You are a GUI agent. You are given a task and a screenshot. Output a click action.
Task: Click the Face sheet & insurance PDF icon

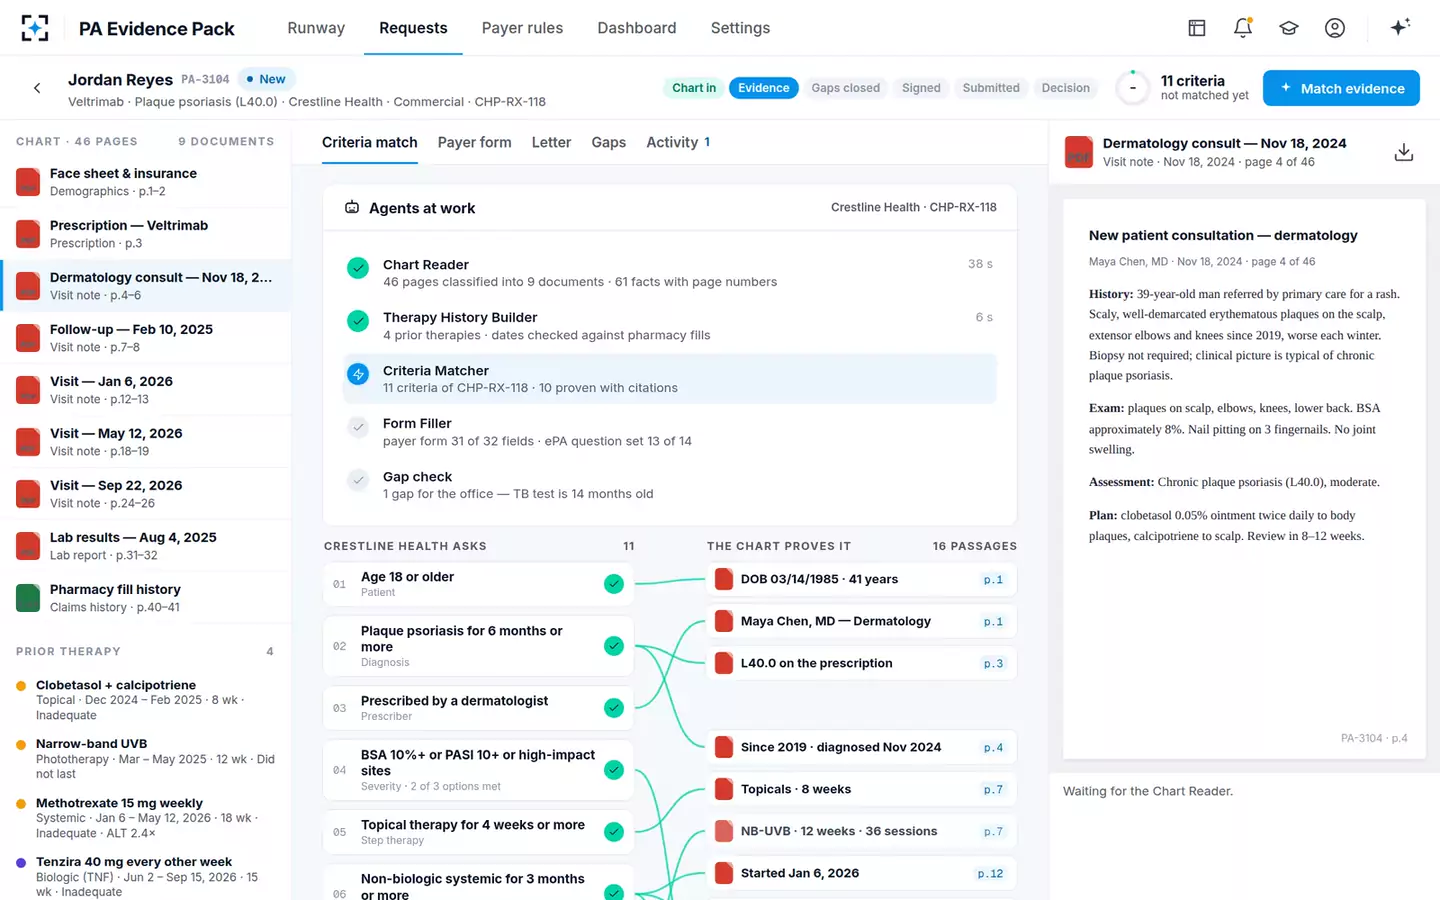(28, 182)
